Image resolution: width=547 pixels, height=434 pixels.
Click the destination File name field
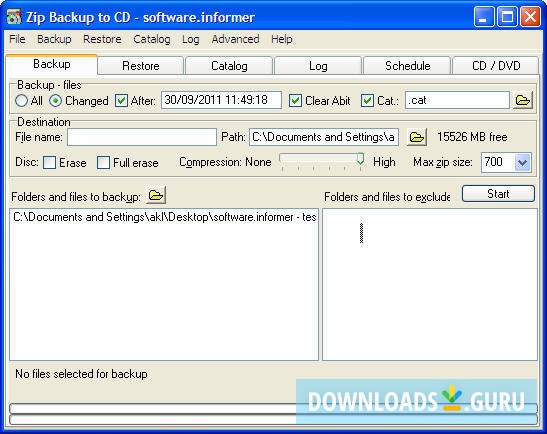tap(142, 137)
